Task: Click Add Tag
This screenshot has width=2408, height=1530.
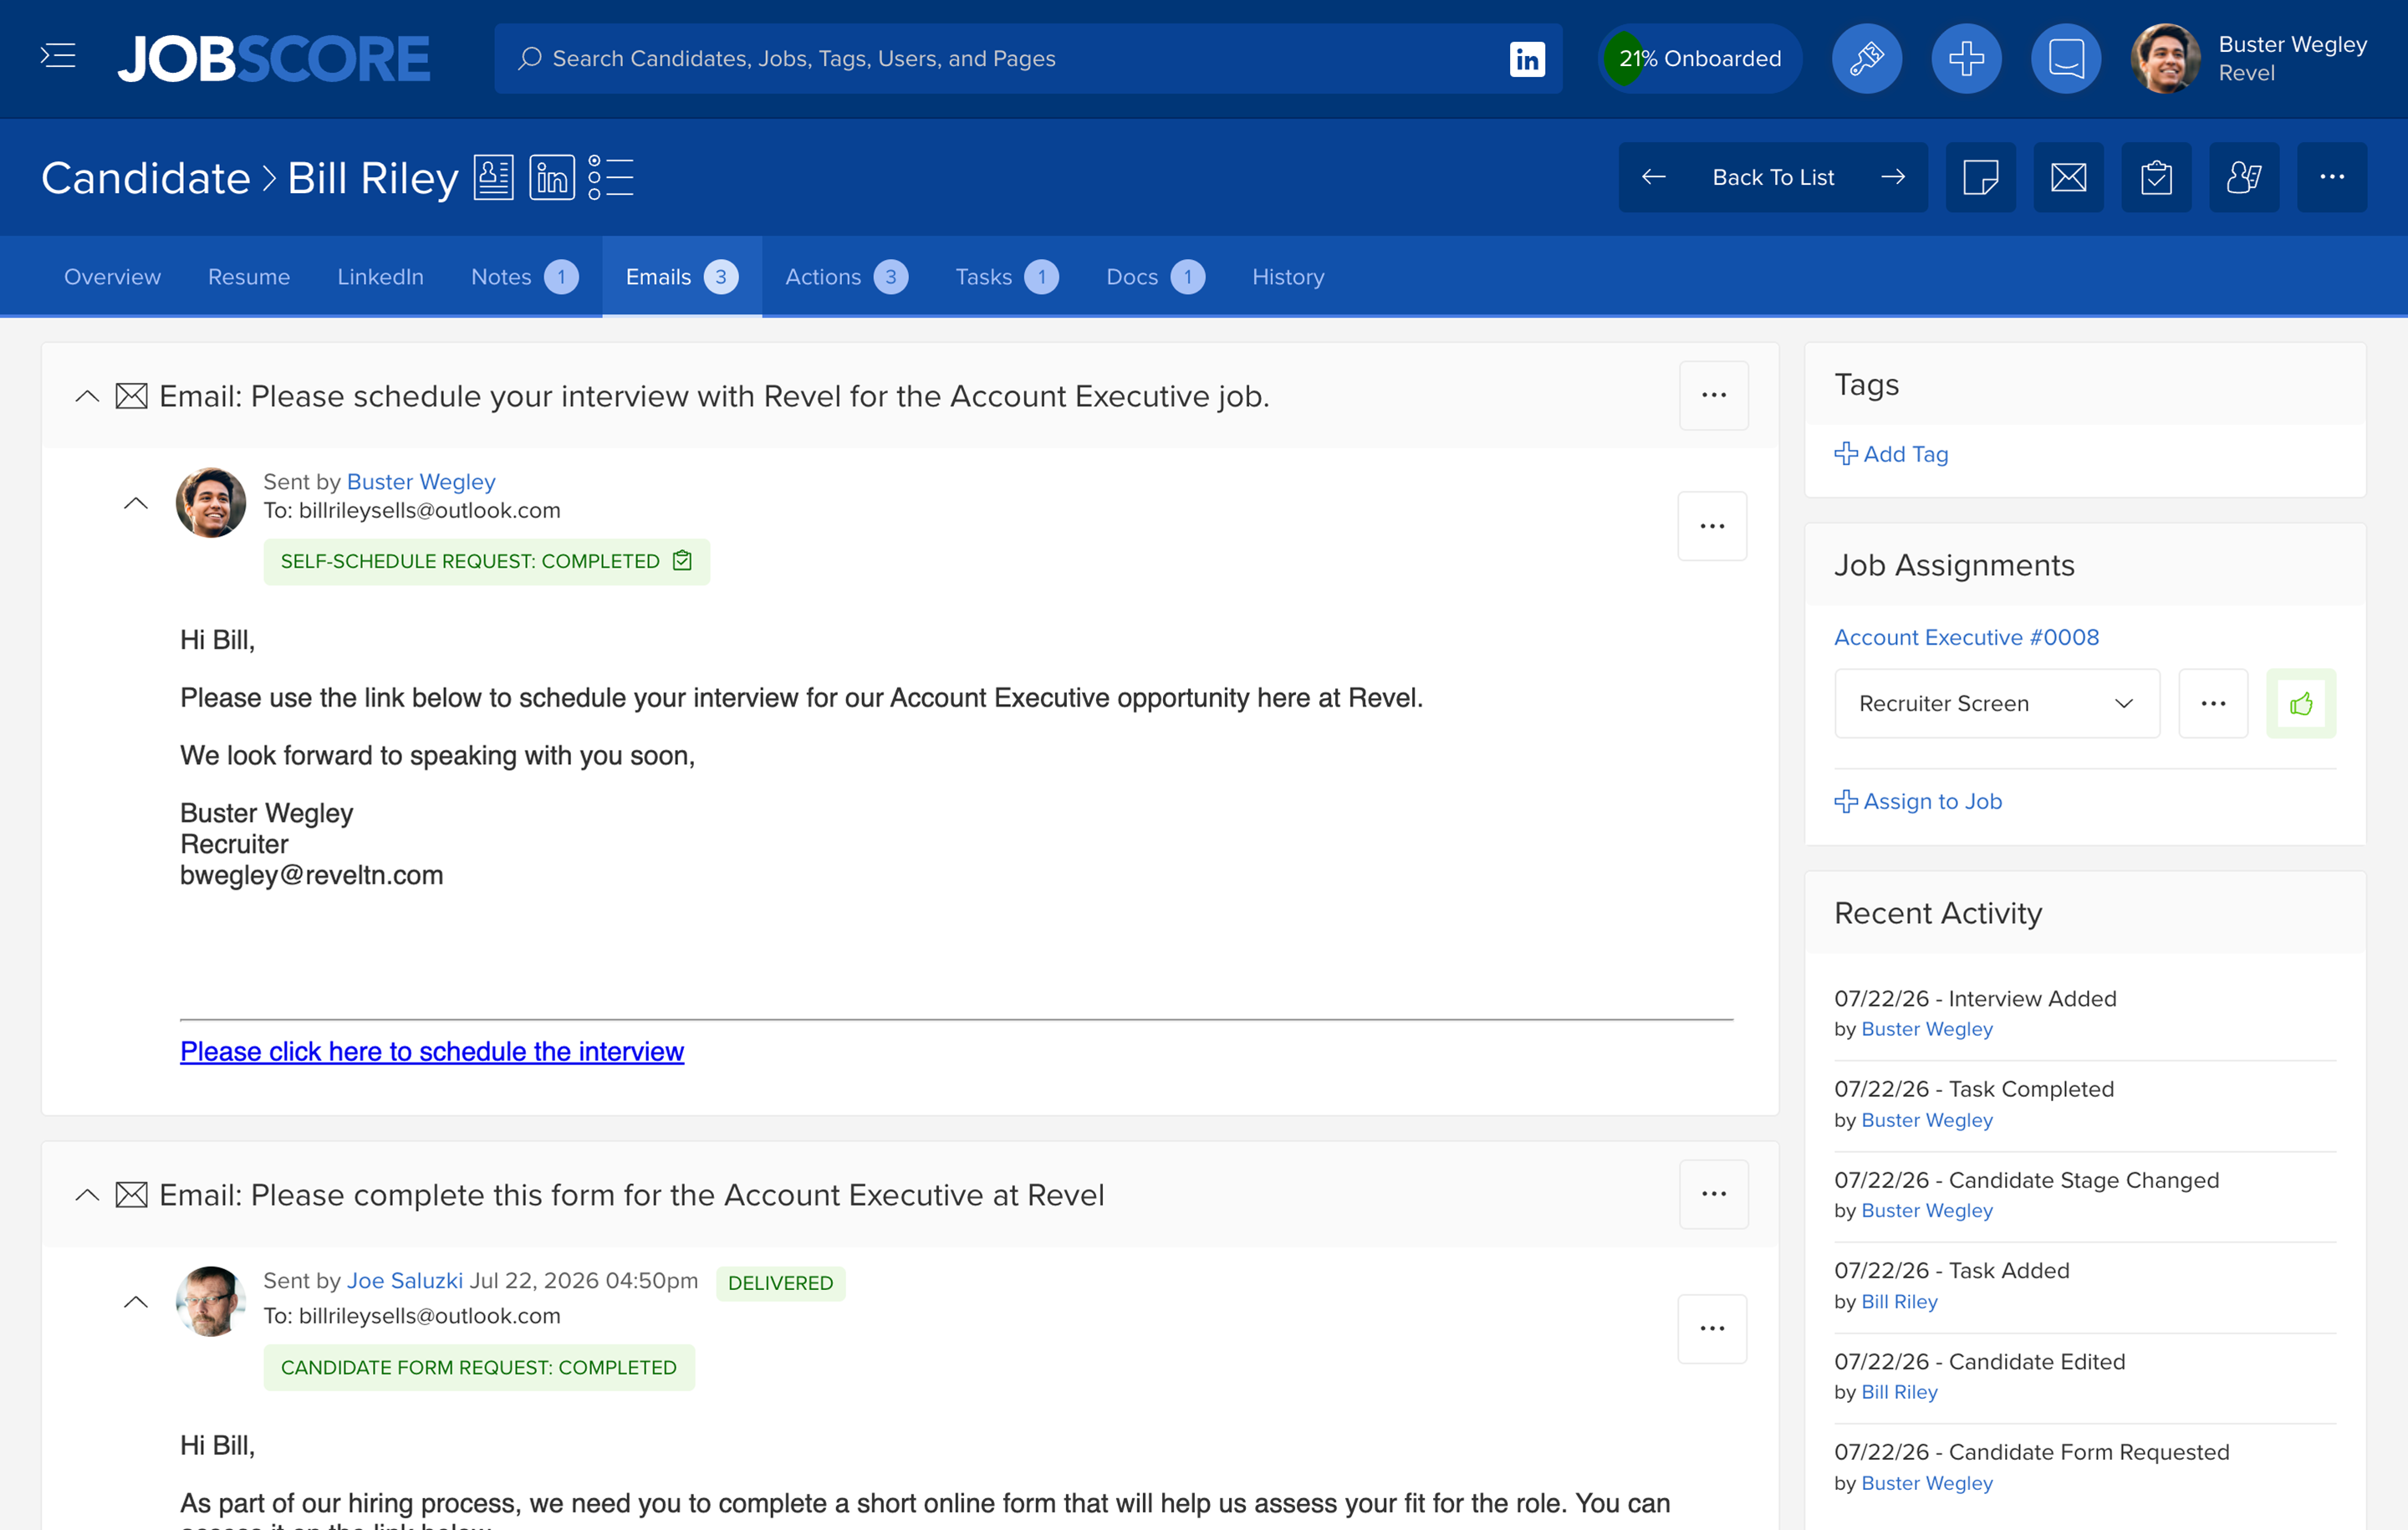Action: [x=1891, y=454]
